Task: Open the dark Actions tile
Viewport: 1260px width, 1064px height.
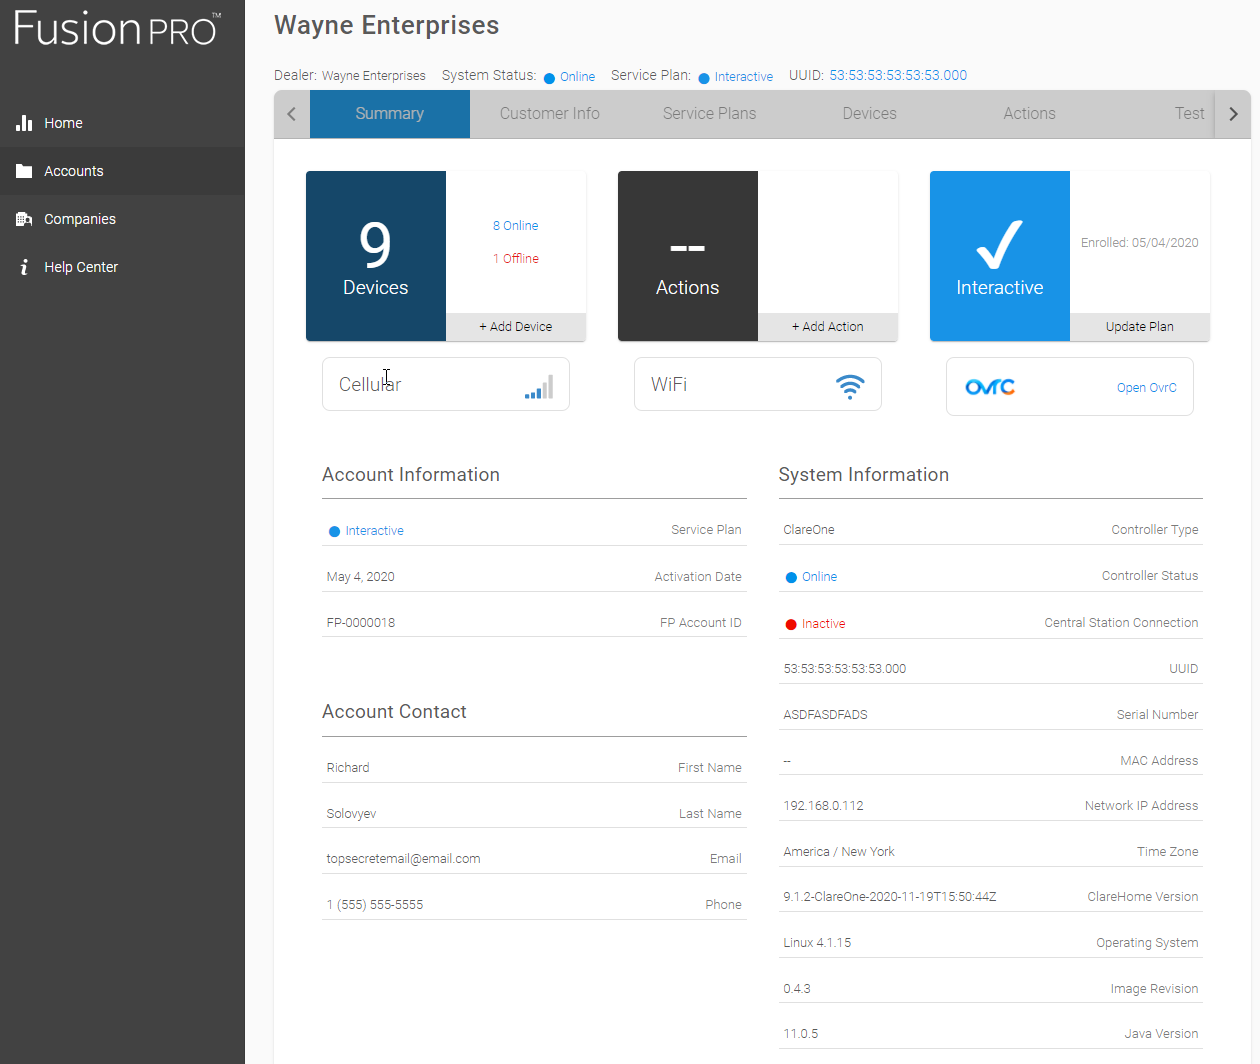Action: coord(688,256)
